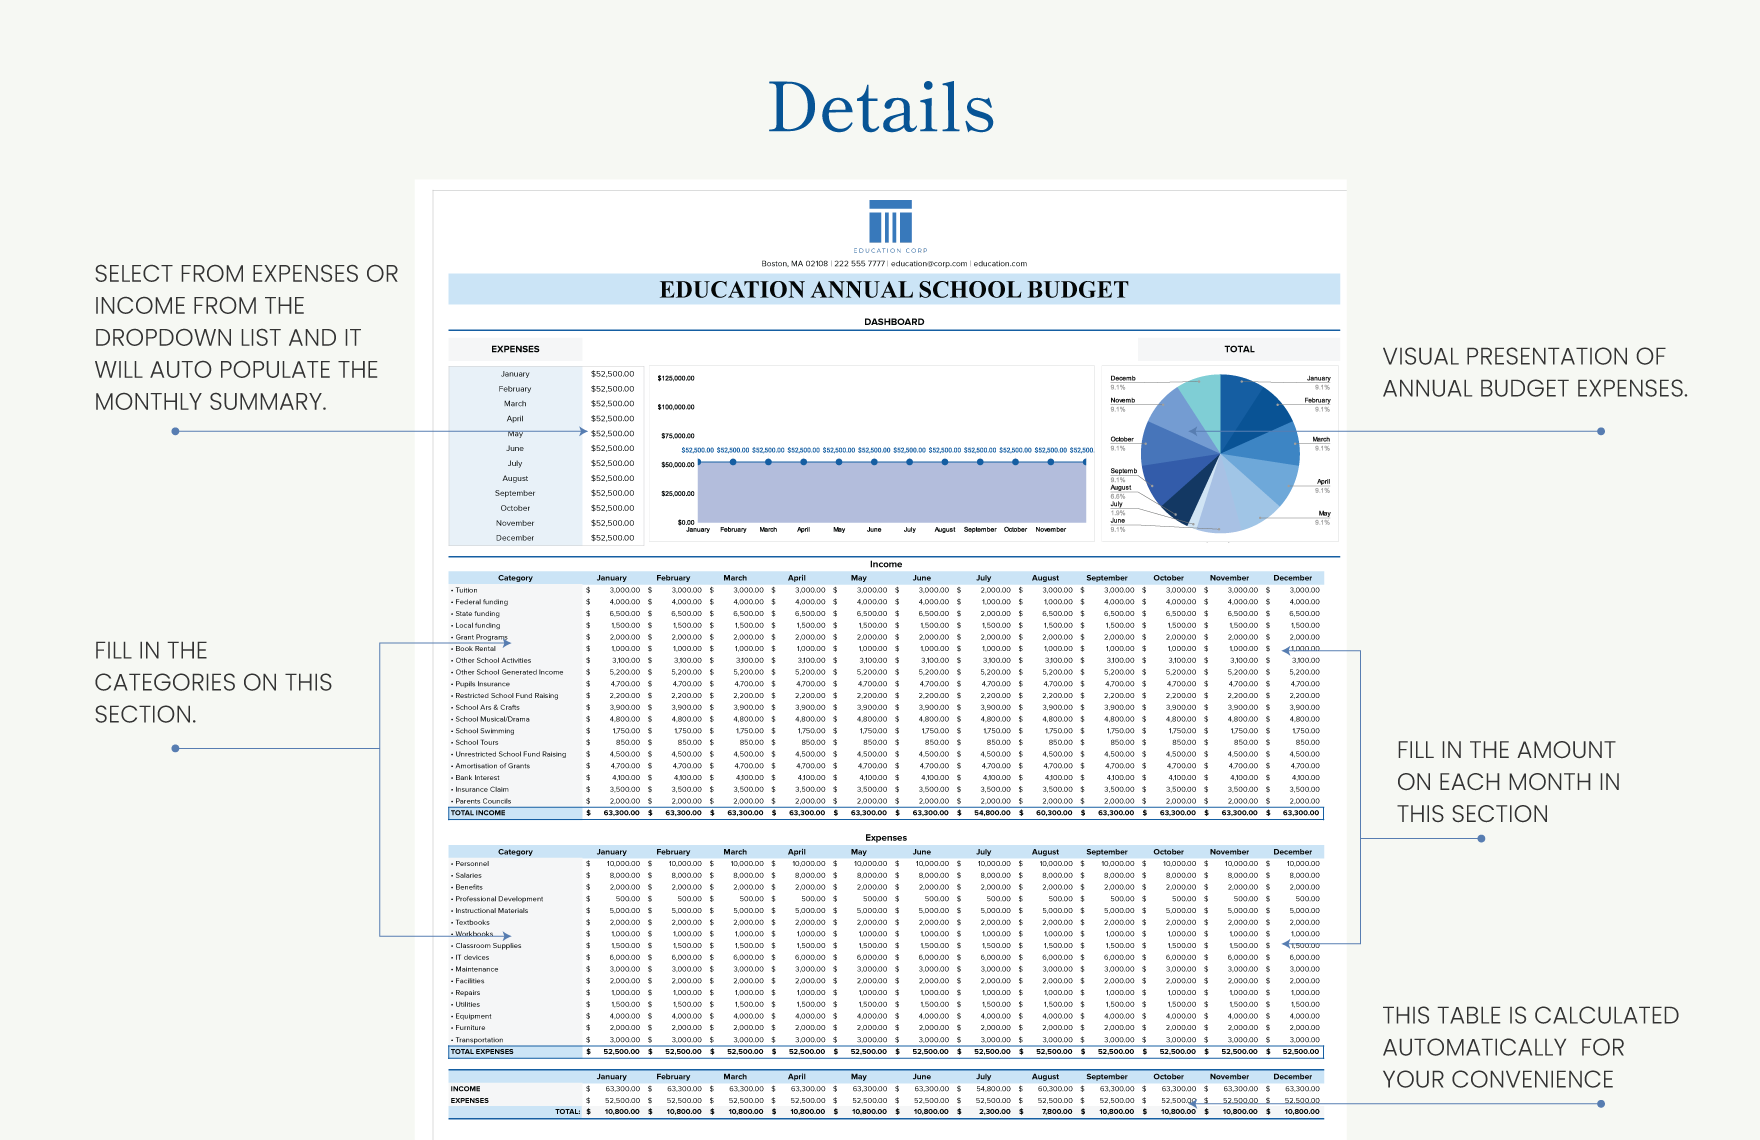Select the February label in pie legend

click(1317, 400)
